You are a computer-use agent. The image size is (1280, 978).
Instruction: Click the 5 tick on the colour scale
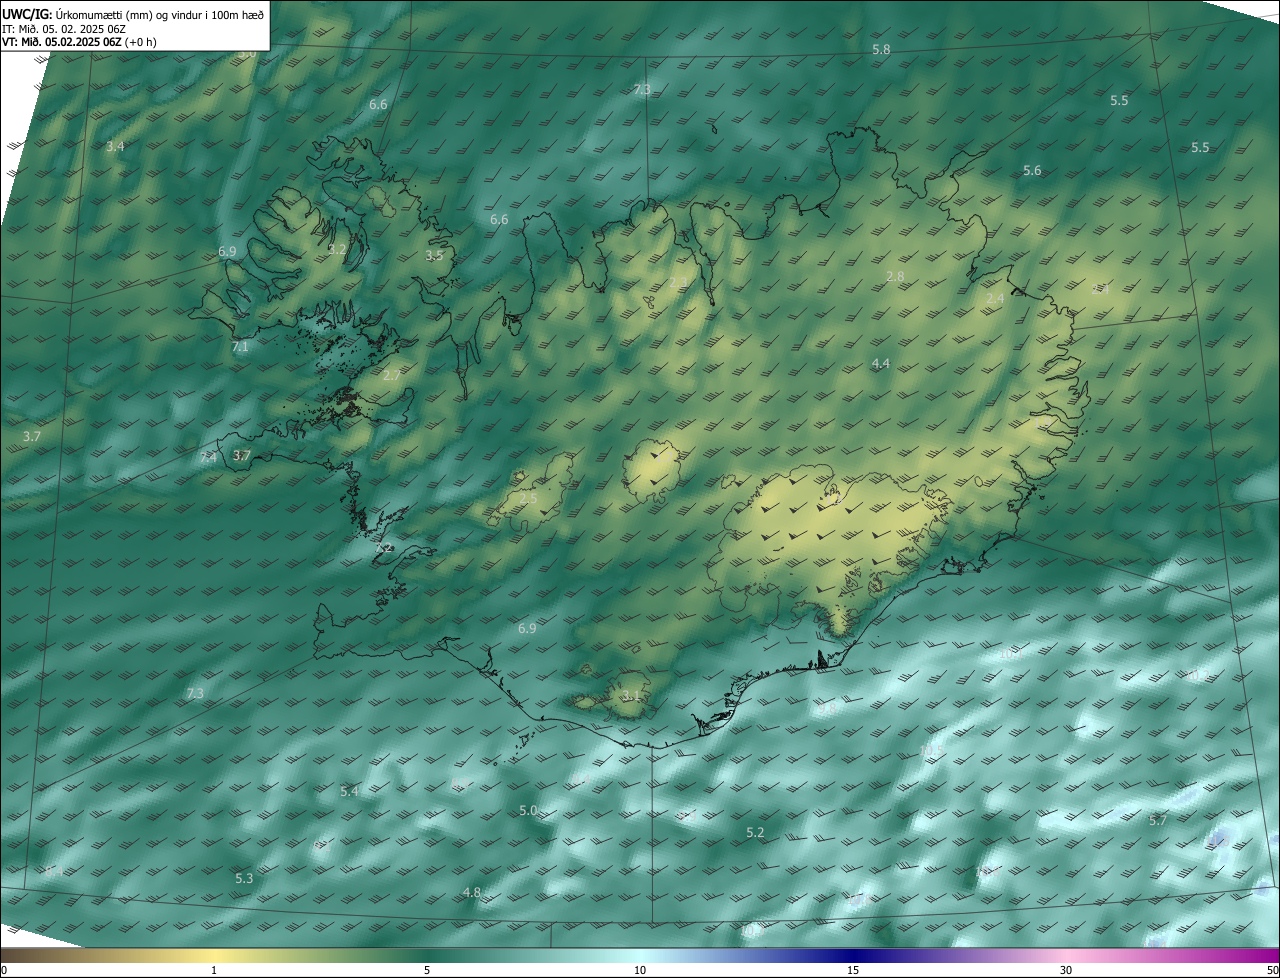point(427,970)
